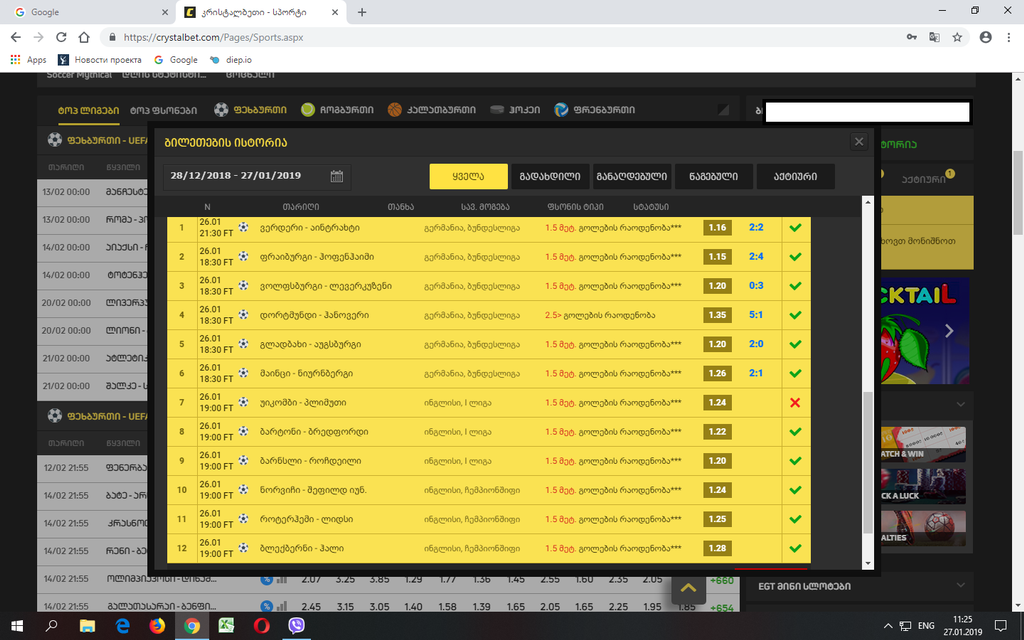The image size is (1024, 640).
Task: Click the yellow scroll-to-top chevron button
Action: 688,588
